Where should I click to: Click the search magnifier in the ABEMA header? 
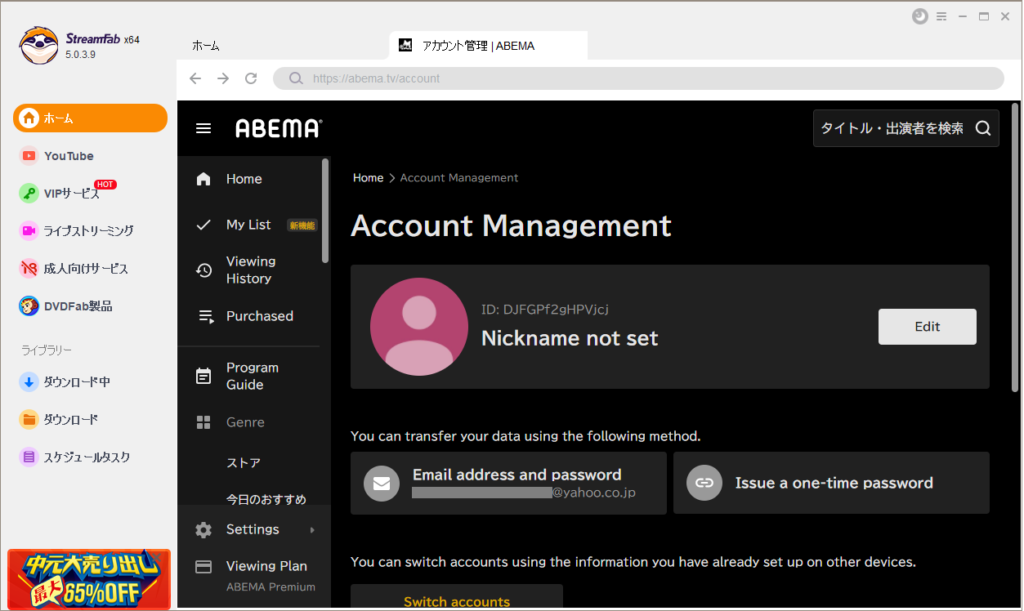(984, 129)
